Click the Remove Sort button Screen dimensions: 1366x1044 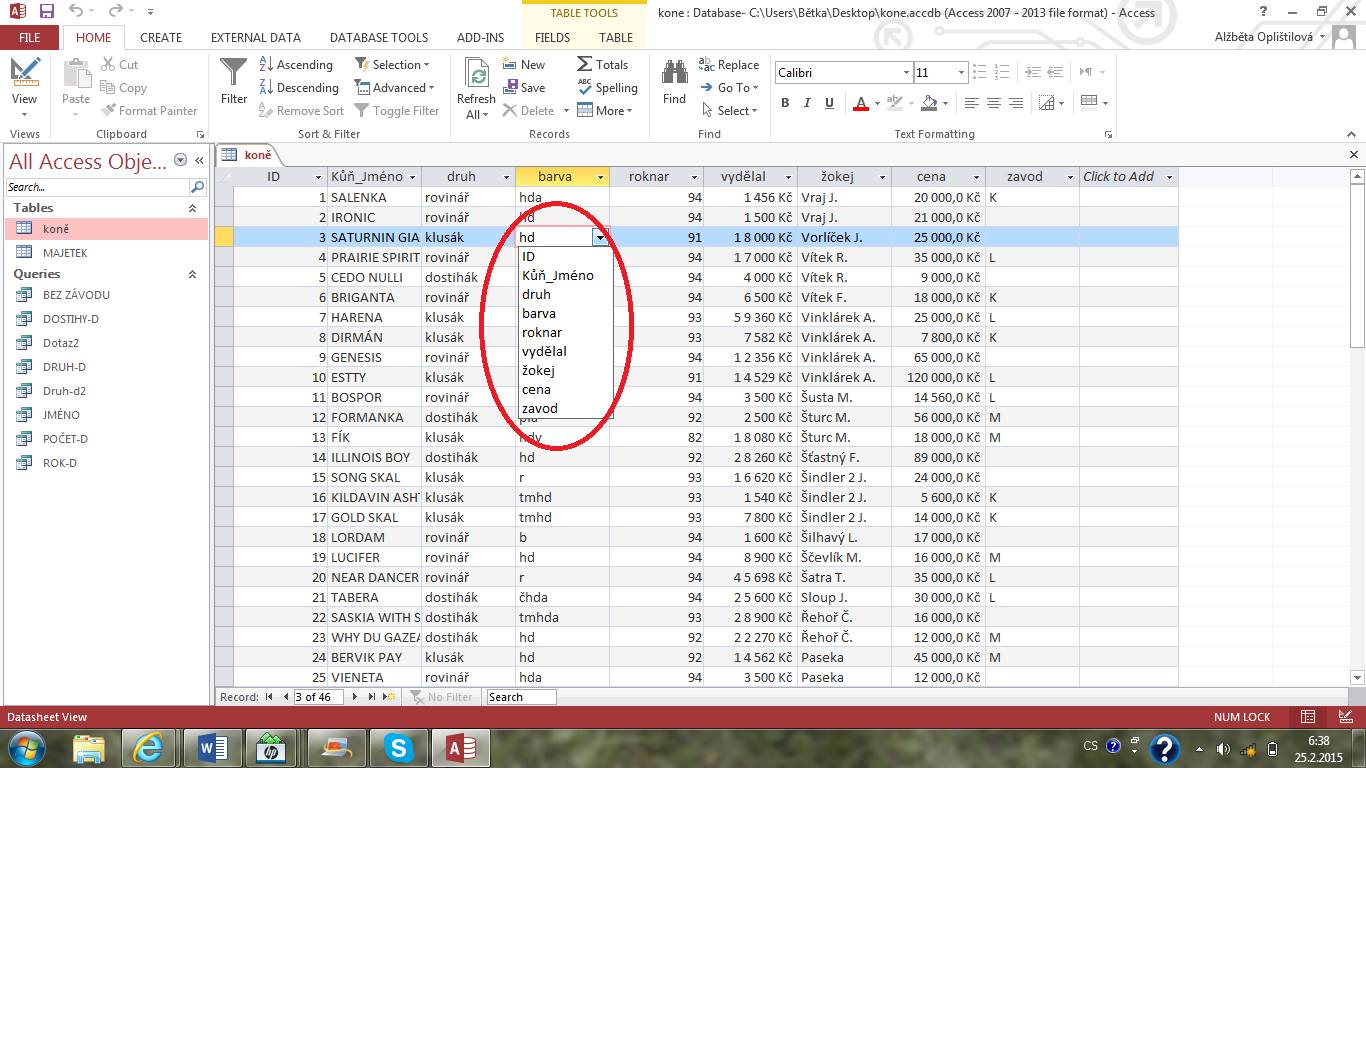pos(301,111)
